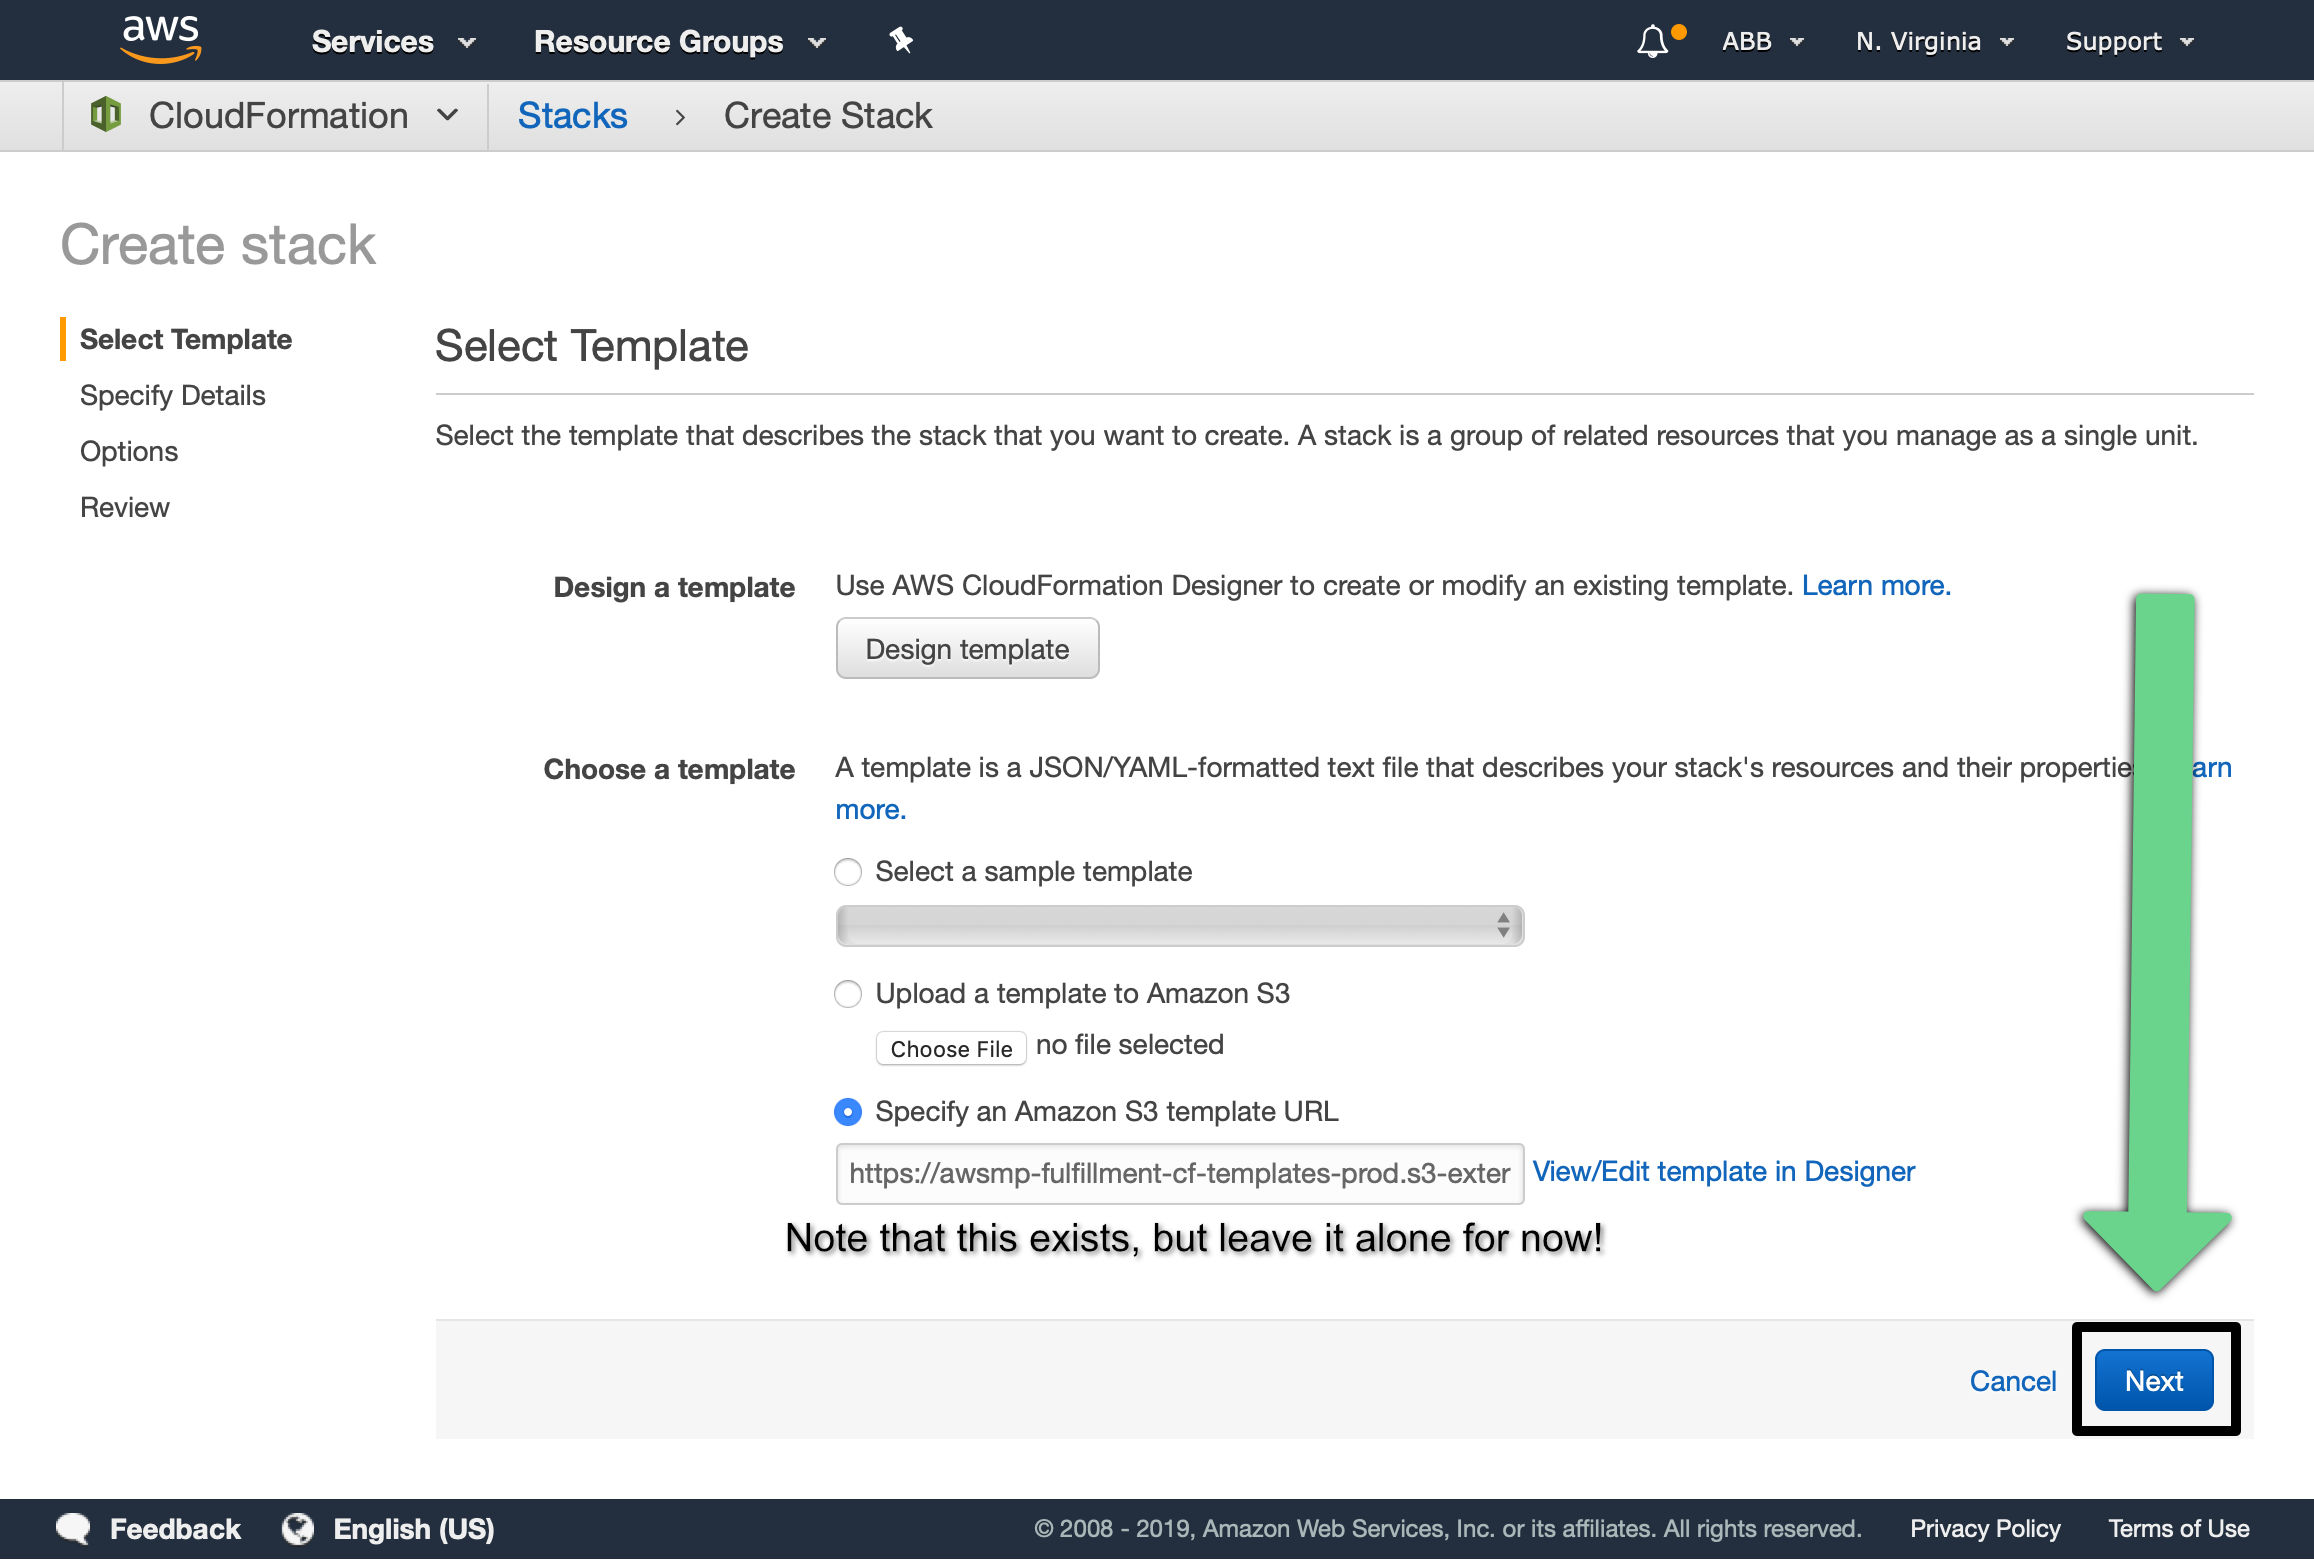This screenshot has width=2314, height=1560.
Task: Go to the Options step
Action: click(129, 452)
